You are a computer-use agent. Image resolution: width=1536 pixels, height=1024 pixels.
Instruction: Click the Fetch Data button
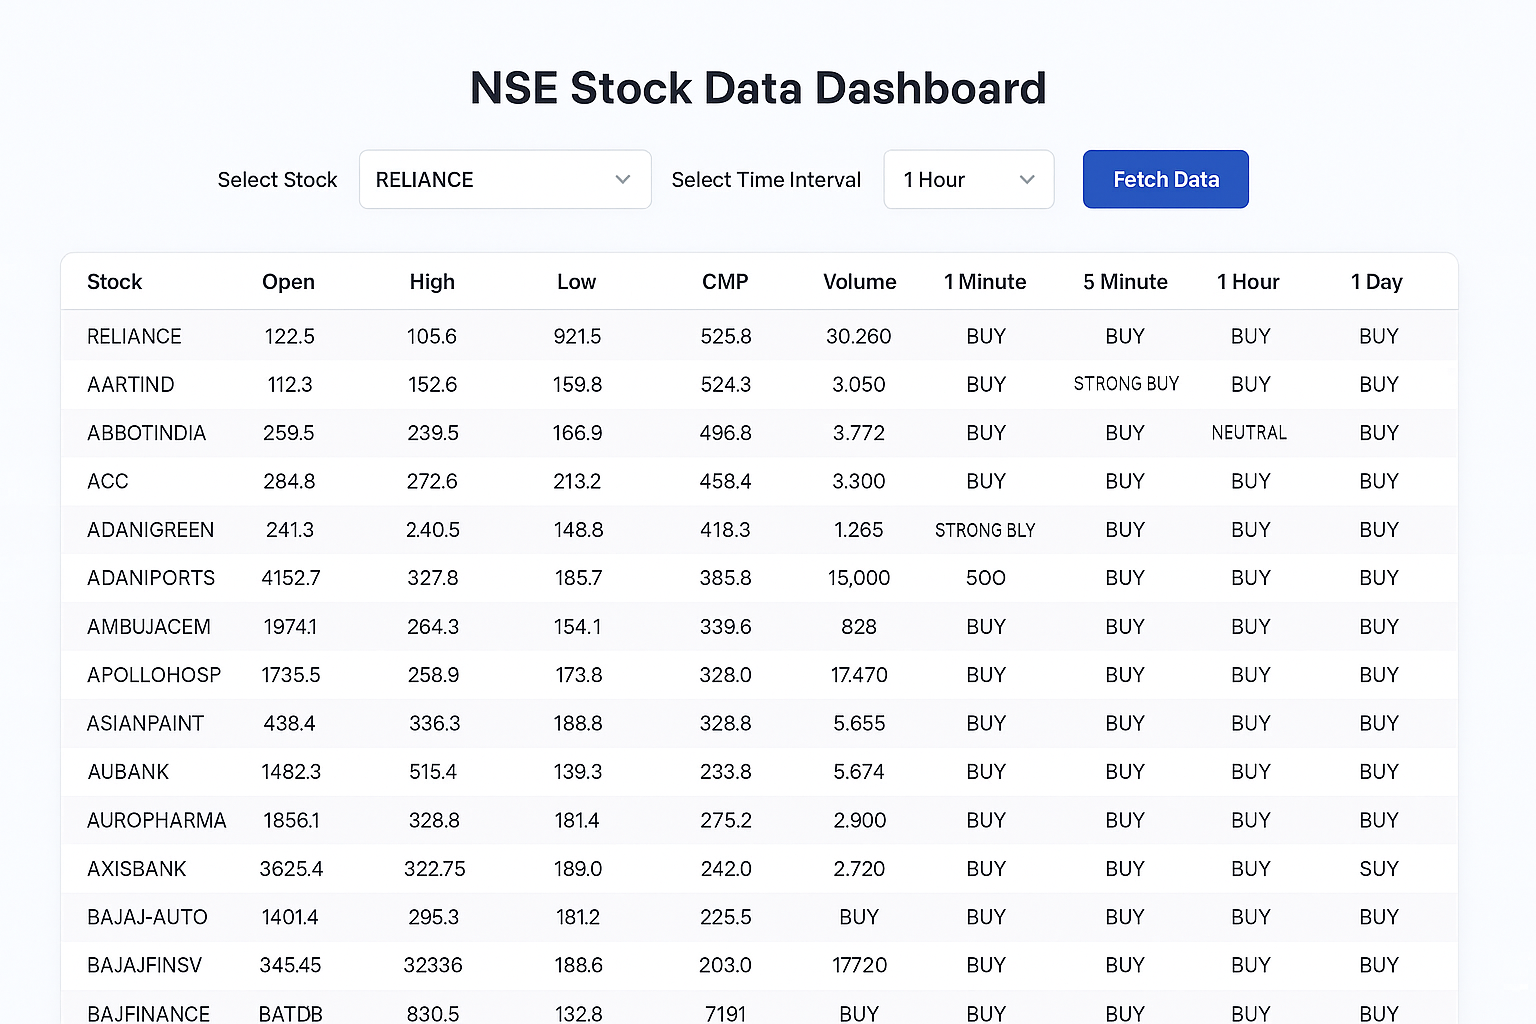pyautogui.click(x=1165, y=179)
